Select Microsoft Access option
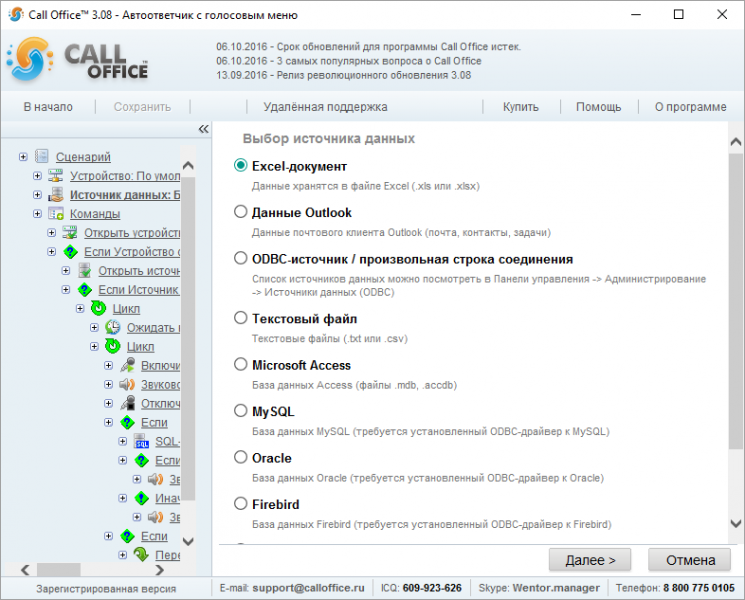Image resolution: width=745 pixels, height=600 pixels. (240, 364)
